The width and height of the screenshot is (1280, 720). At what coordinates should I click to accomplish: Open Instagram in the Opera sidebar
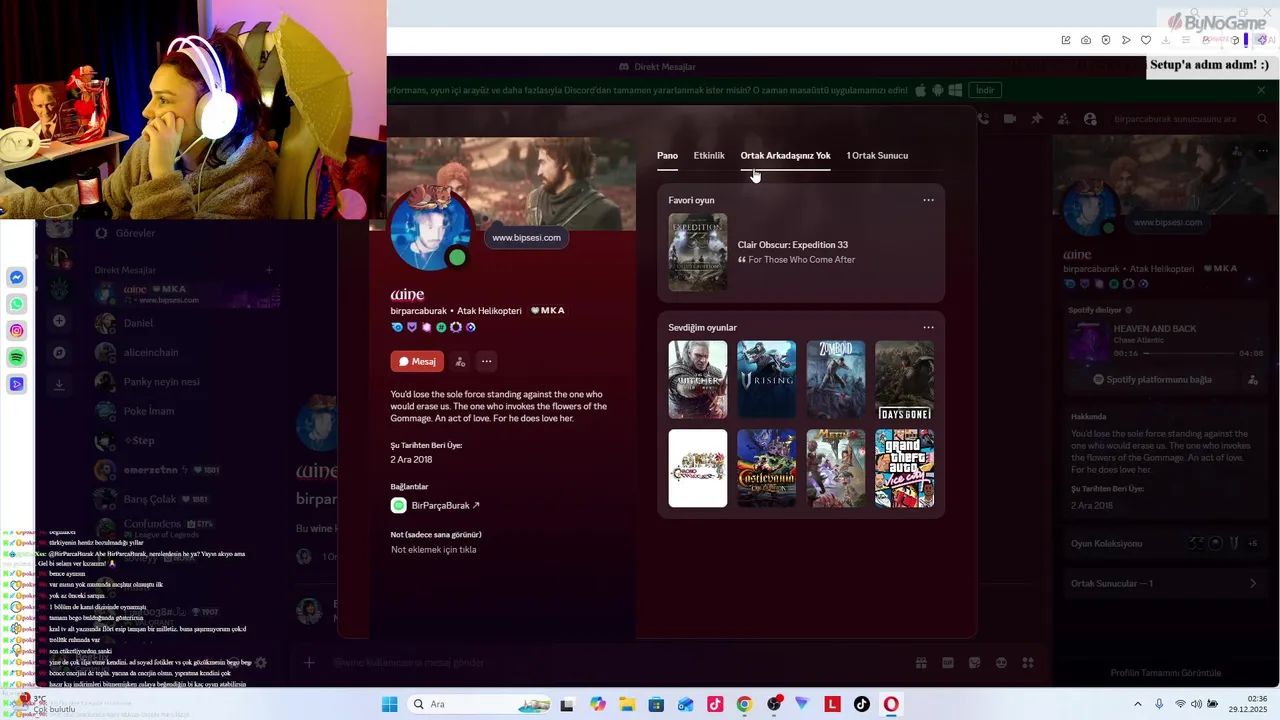pyautogui.click(x=17, y=330)
